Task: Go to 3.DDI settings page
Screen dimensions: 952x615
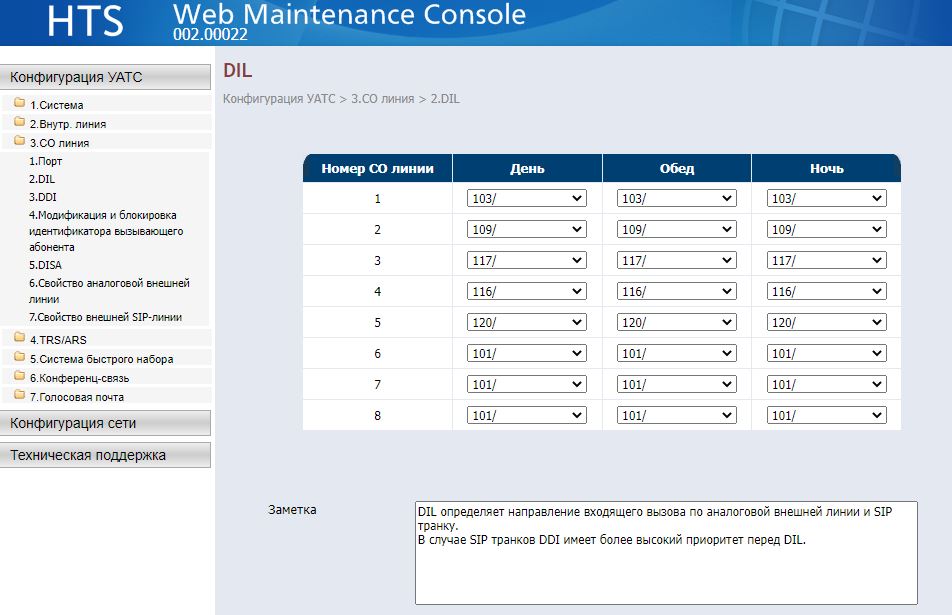Action: click(x=42, y=197)
